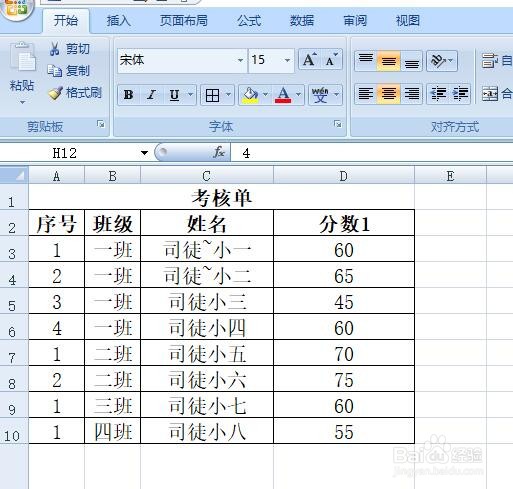This screenshot has width=513, height=489.
Task: Open the Office button menu
Action: tap(17, 8)
